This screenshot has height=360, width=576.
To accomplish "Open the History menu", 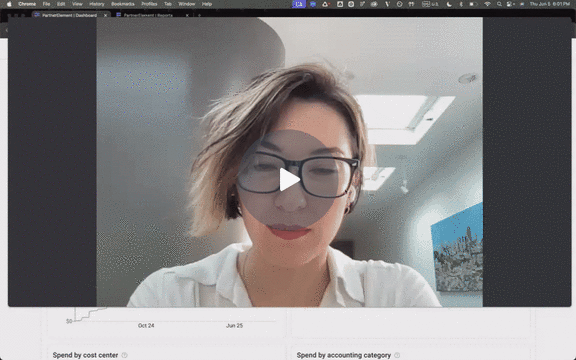I will 97,4.
